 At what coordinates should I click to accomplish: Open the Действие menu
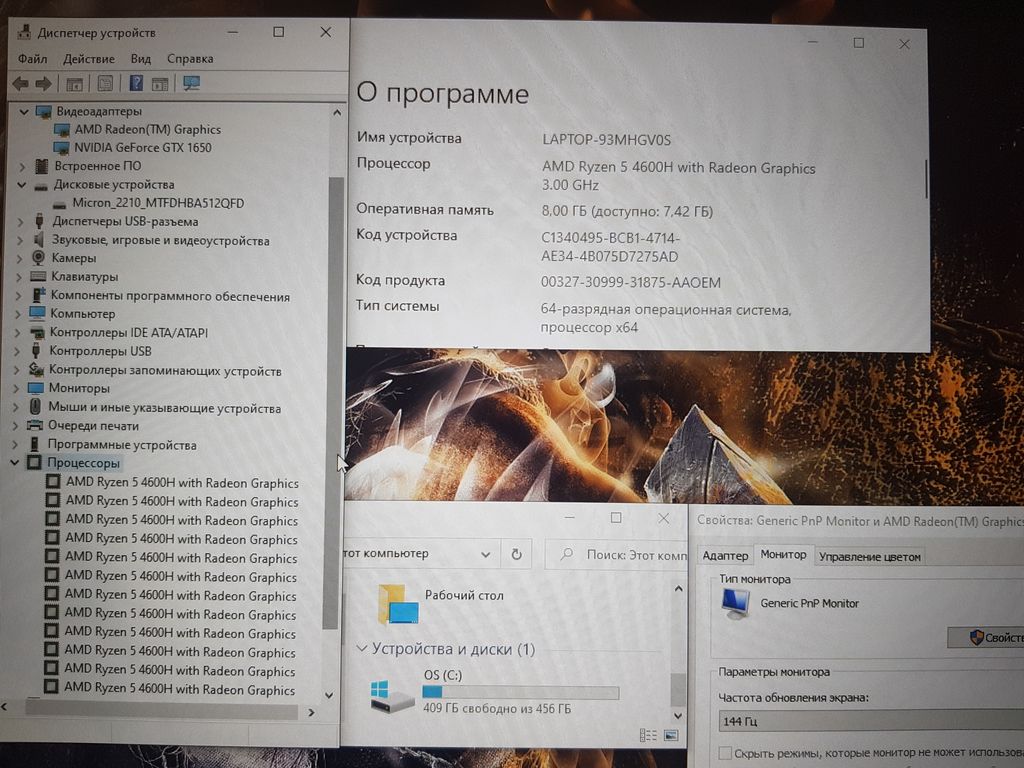pyautogui.click(x=88, y=59)
